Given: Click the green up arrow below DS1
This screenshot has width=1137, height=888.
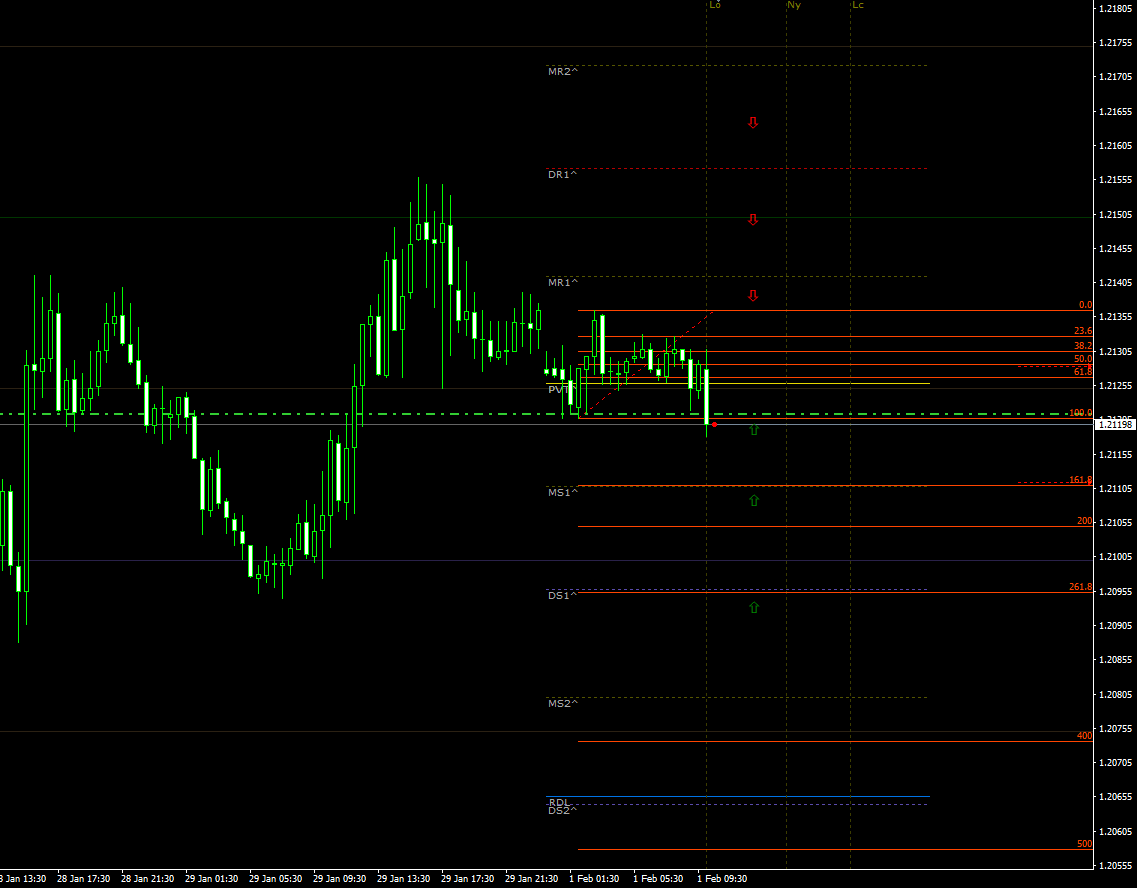Looking at the screenshot, I should (x=753, y=607).
